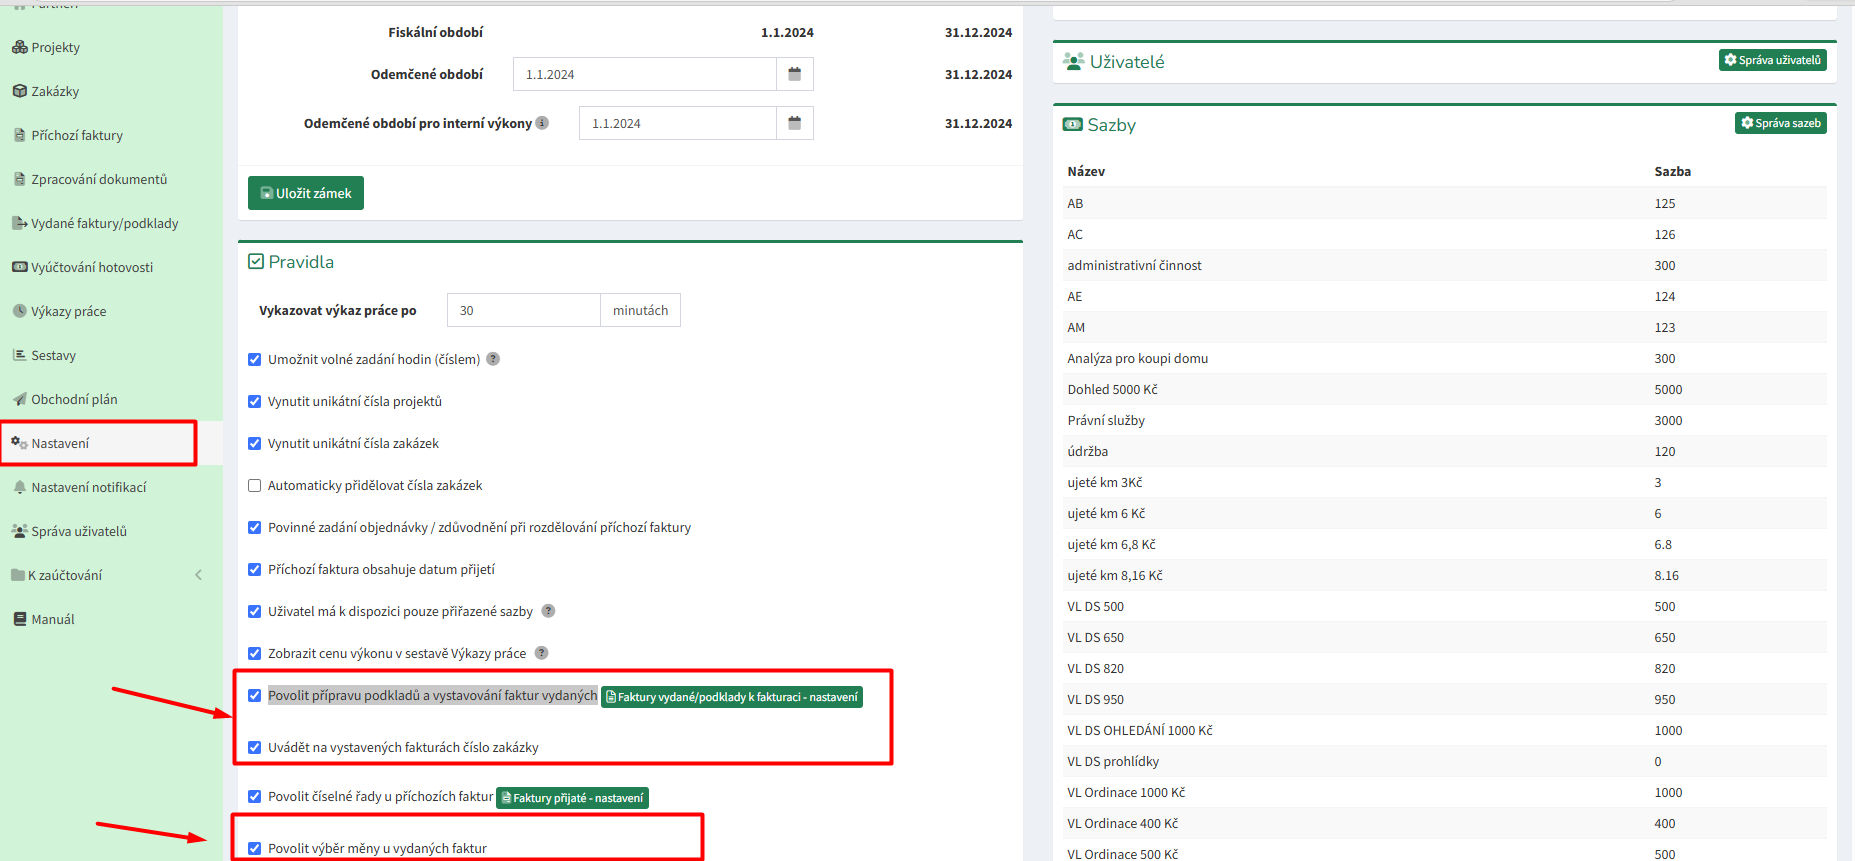Go to Příchozí faktury page
1855x861 pixels.
77,135
